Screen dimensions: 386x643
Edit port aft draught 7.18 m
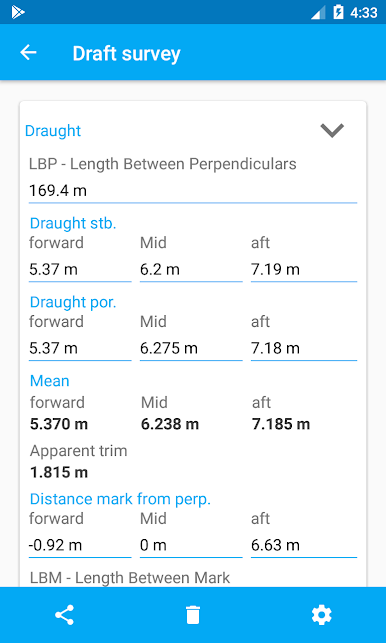[304, 349]
